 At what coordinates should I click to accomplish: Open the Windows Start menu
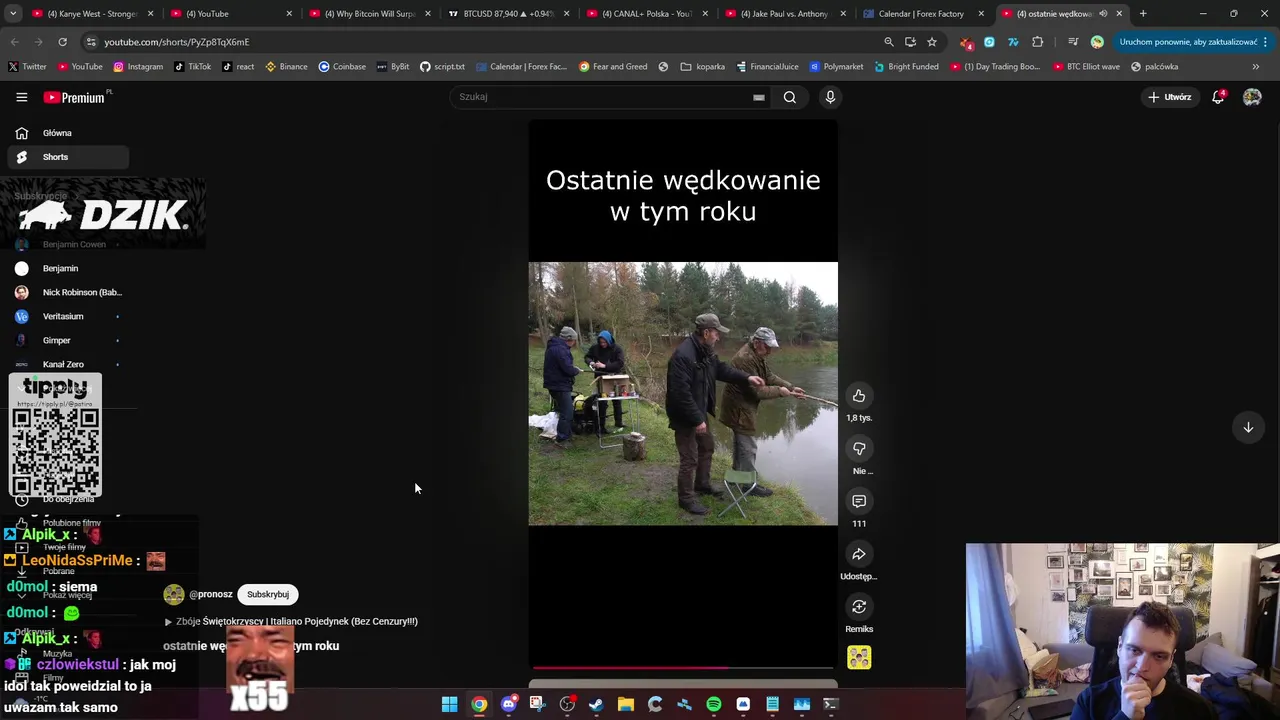[449, 704]
